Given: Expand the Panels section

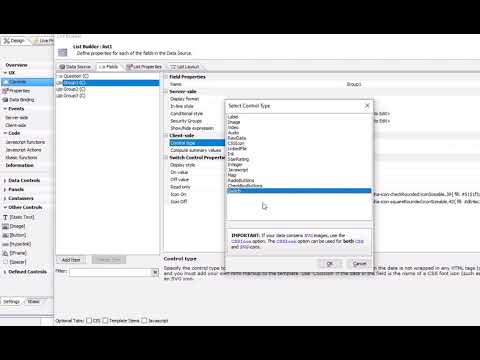Looking at the screenshot, I should point(5,189).
